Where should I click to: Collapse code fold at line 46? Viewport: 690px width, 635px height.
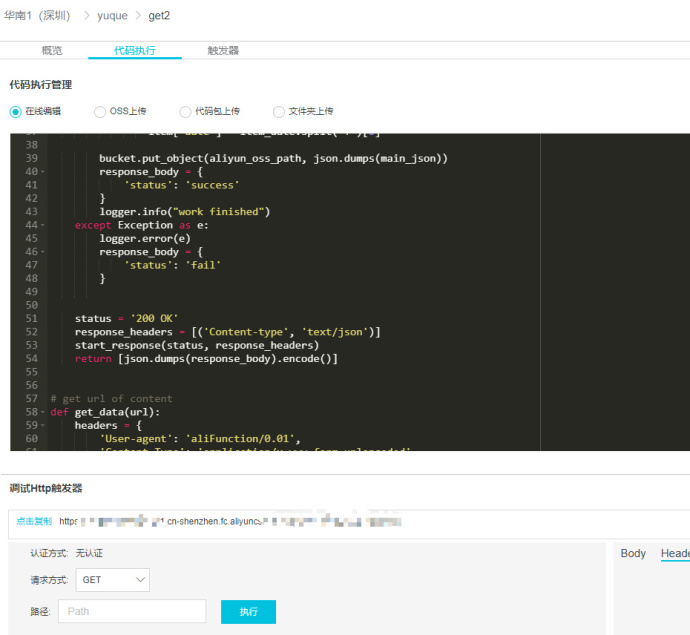(43, 252)
